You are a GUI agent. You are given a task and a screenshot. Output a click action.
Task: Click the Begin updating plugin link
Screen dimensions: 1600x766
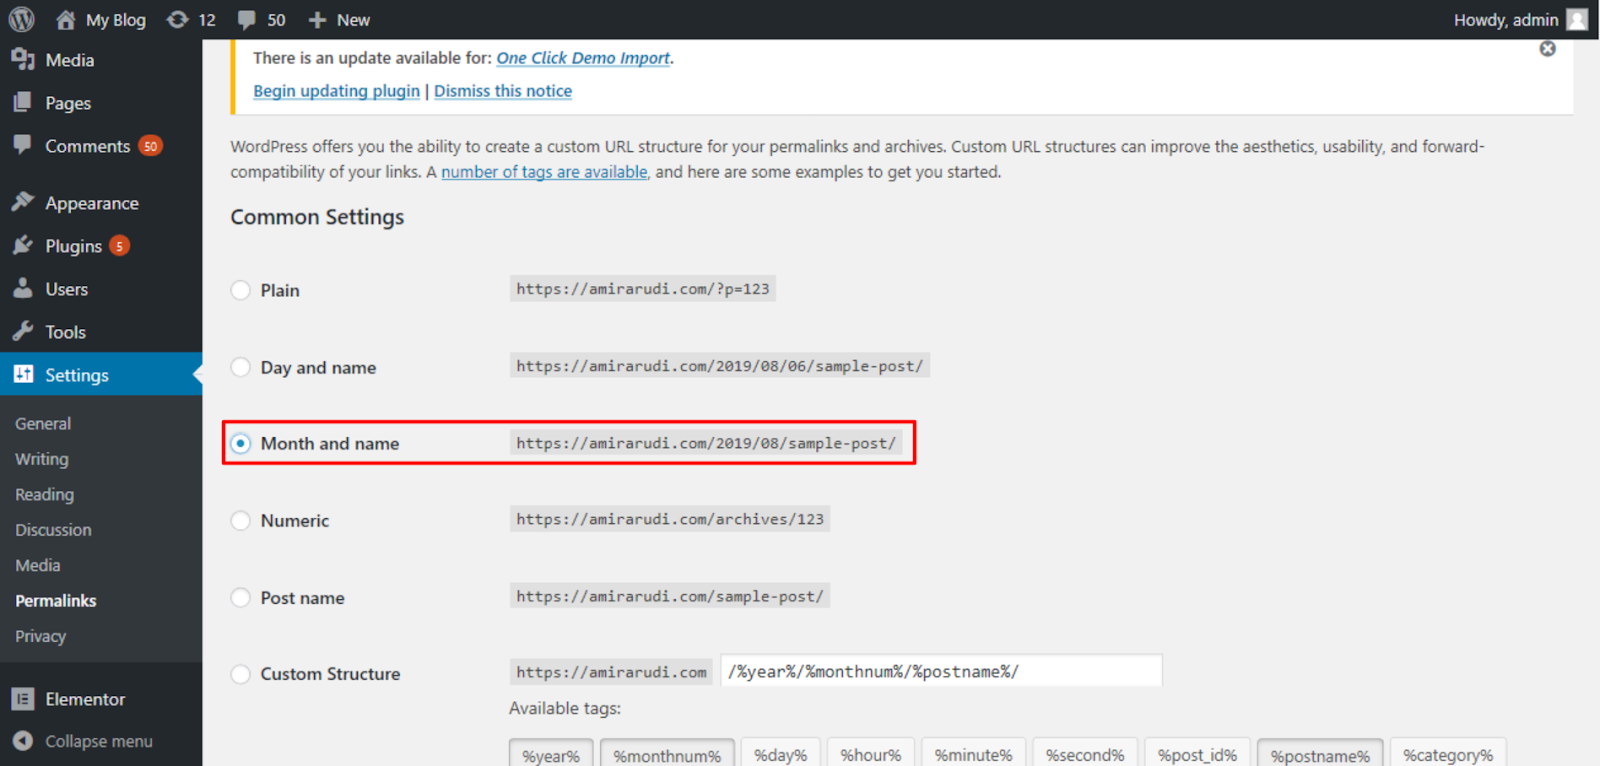(336, 91)
